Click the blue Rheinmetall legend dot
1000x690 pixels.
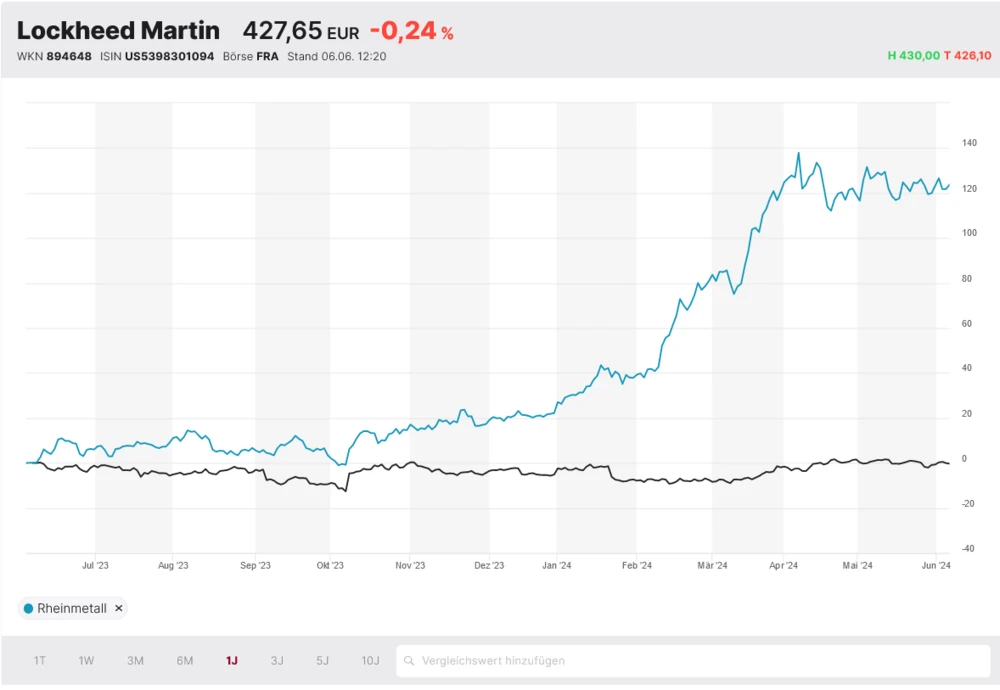click(x=27, y=608)
